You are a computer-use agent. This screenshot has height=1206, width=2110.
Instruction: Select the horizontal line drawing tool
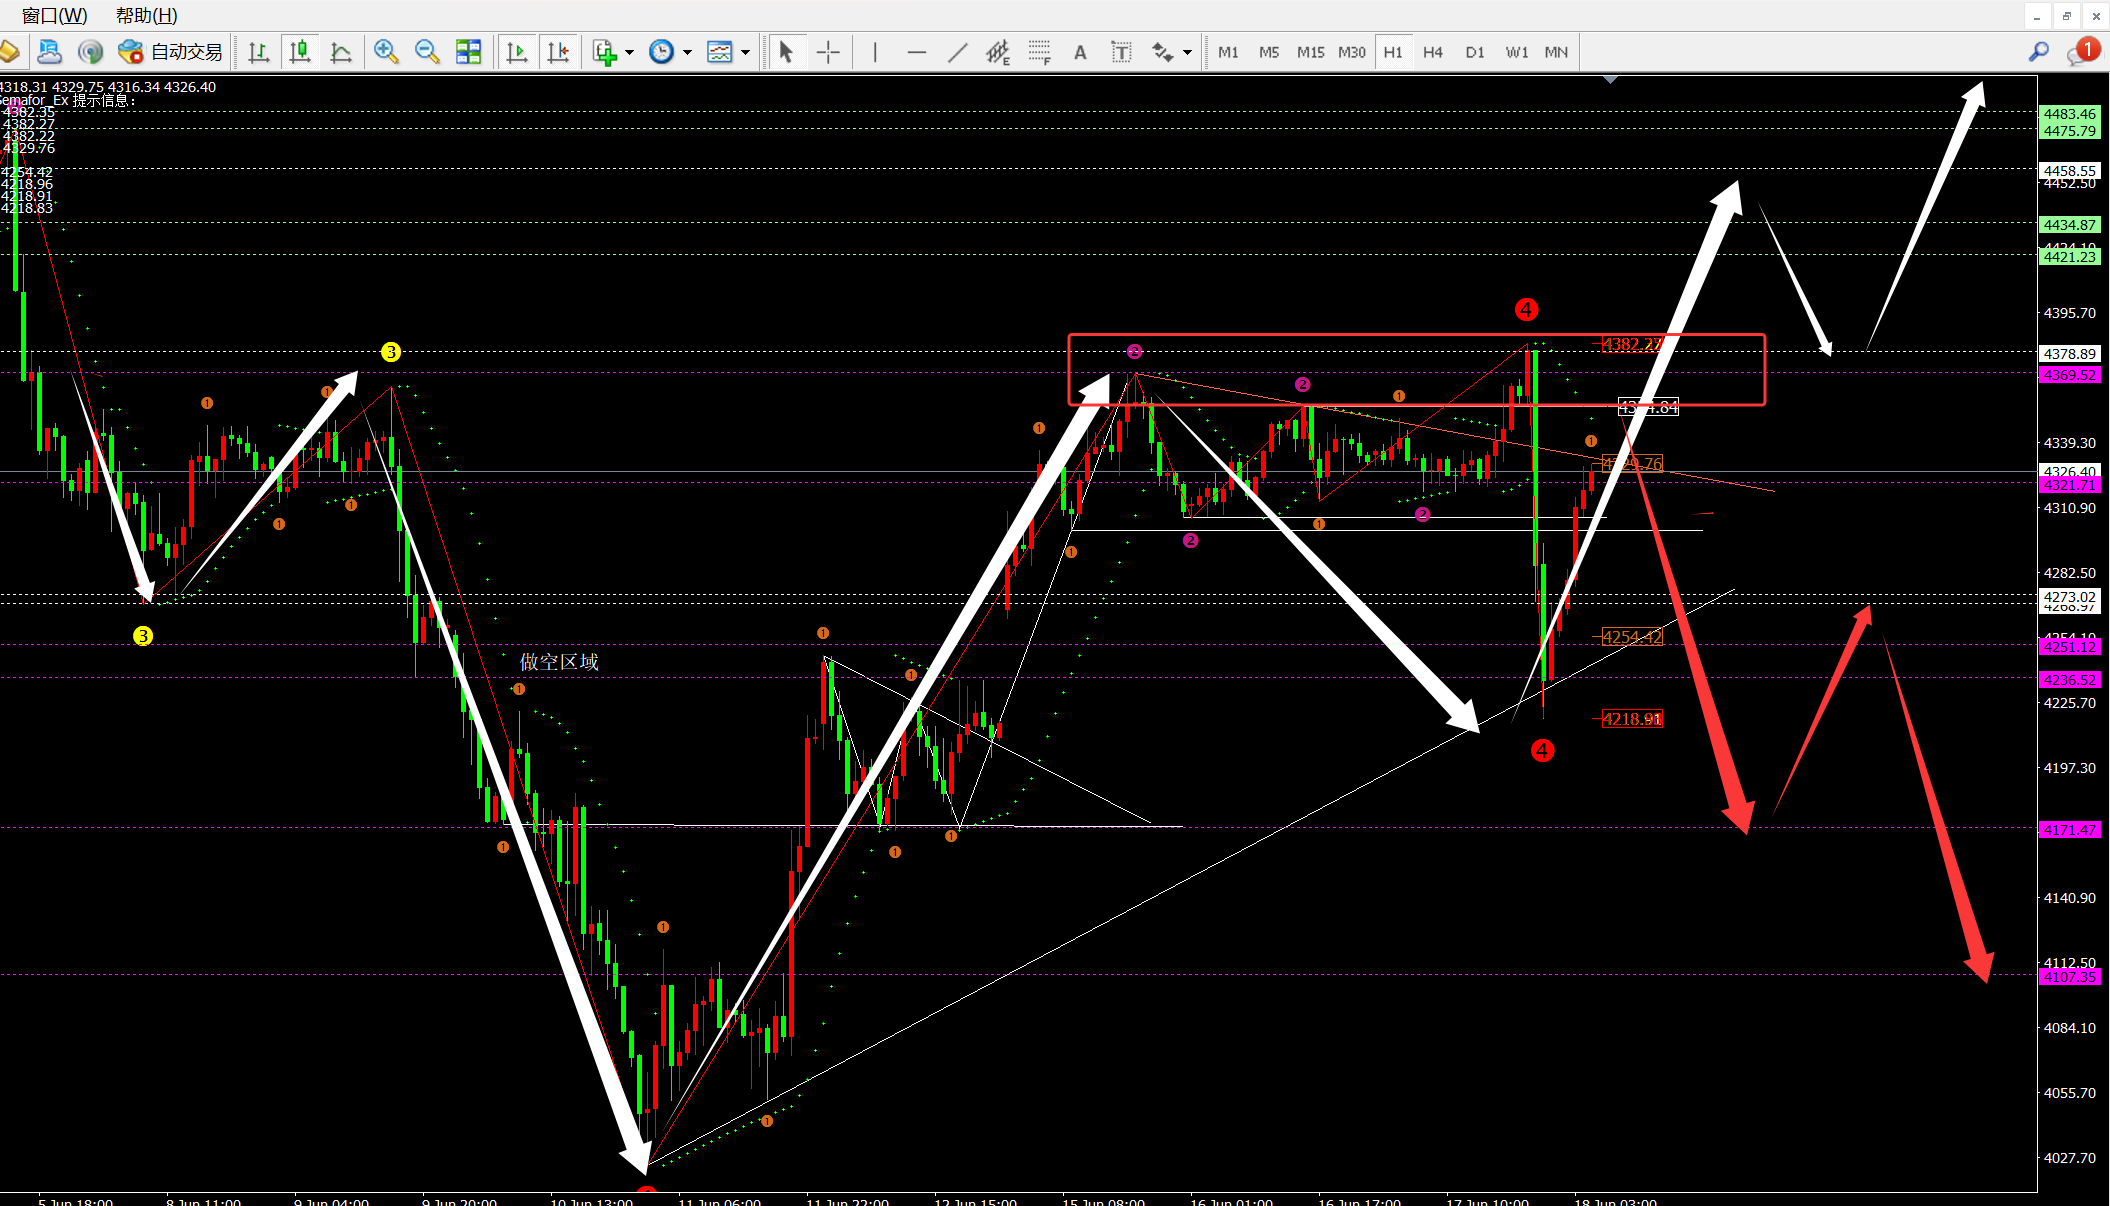[916, 52]
